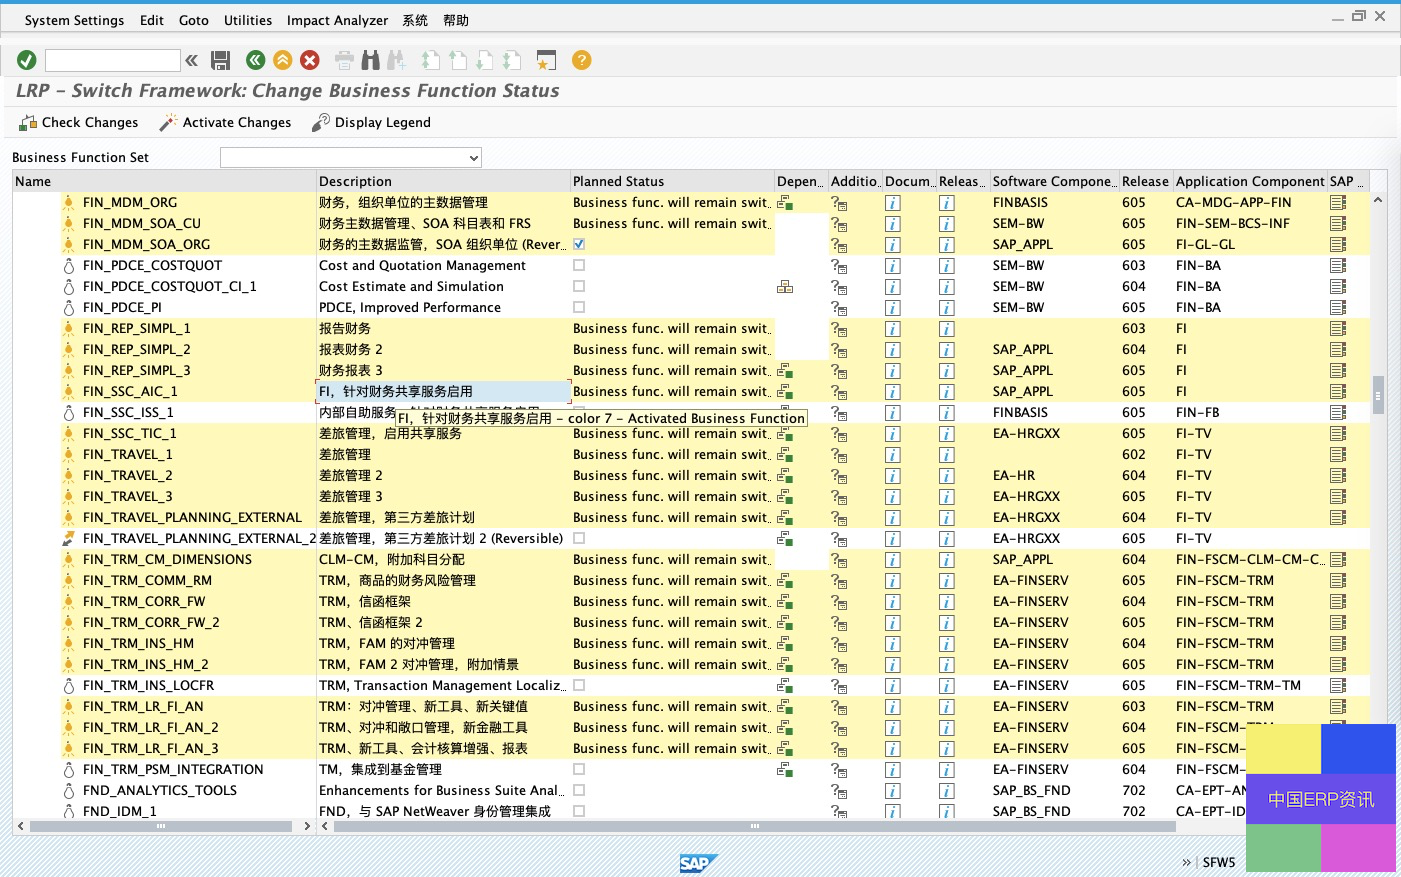Open documentation icon for FIN_REP_SIMPL_1

pos(893,329)
